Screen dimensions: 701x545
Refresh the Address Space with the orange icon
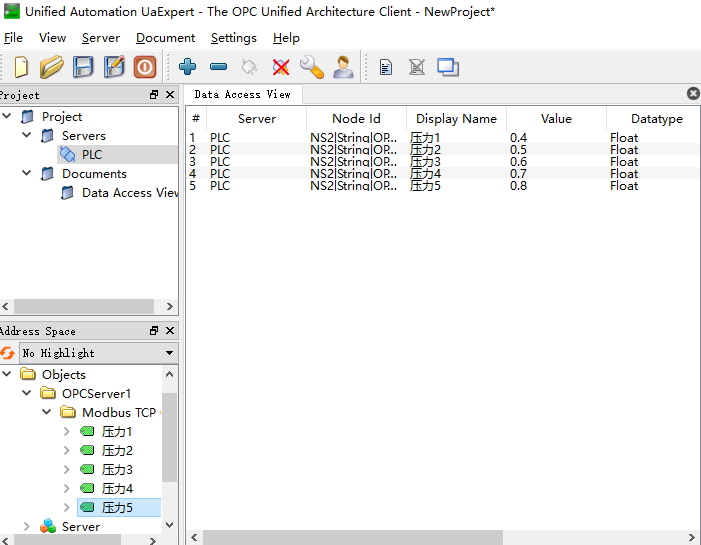[x=8, y=352]
